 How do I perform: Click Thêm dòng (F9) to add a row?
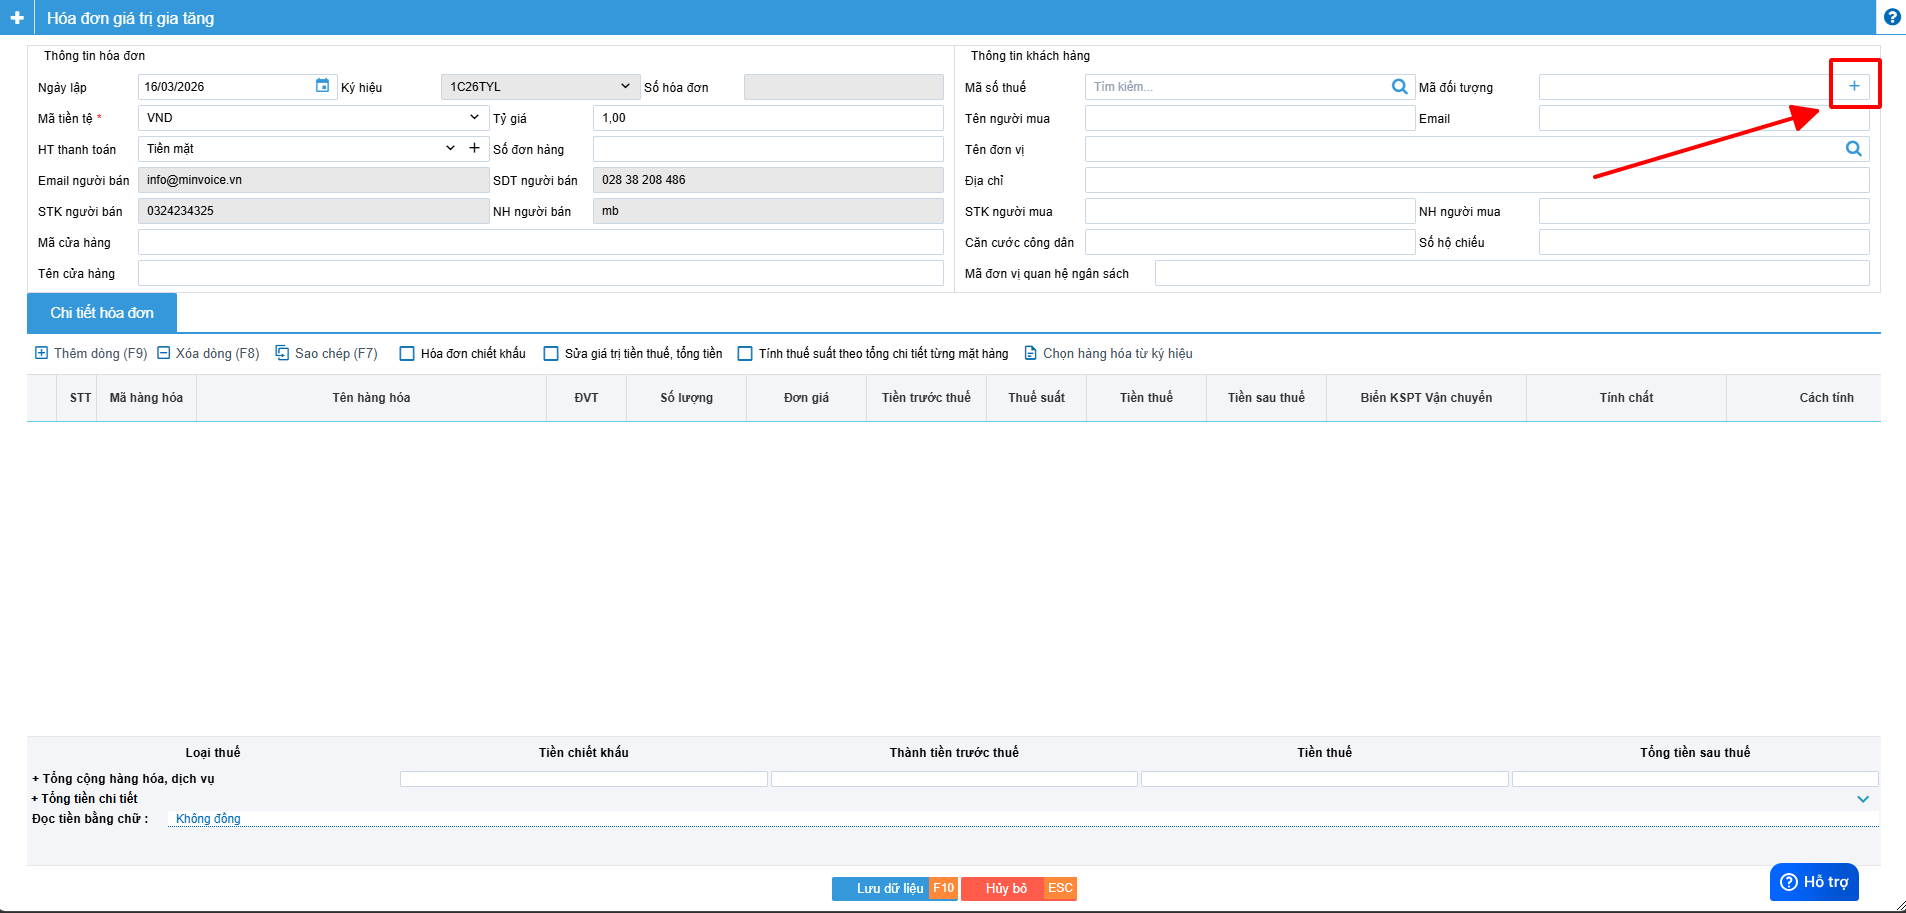pos(91,353)
